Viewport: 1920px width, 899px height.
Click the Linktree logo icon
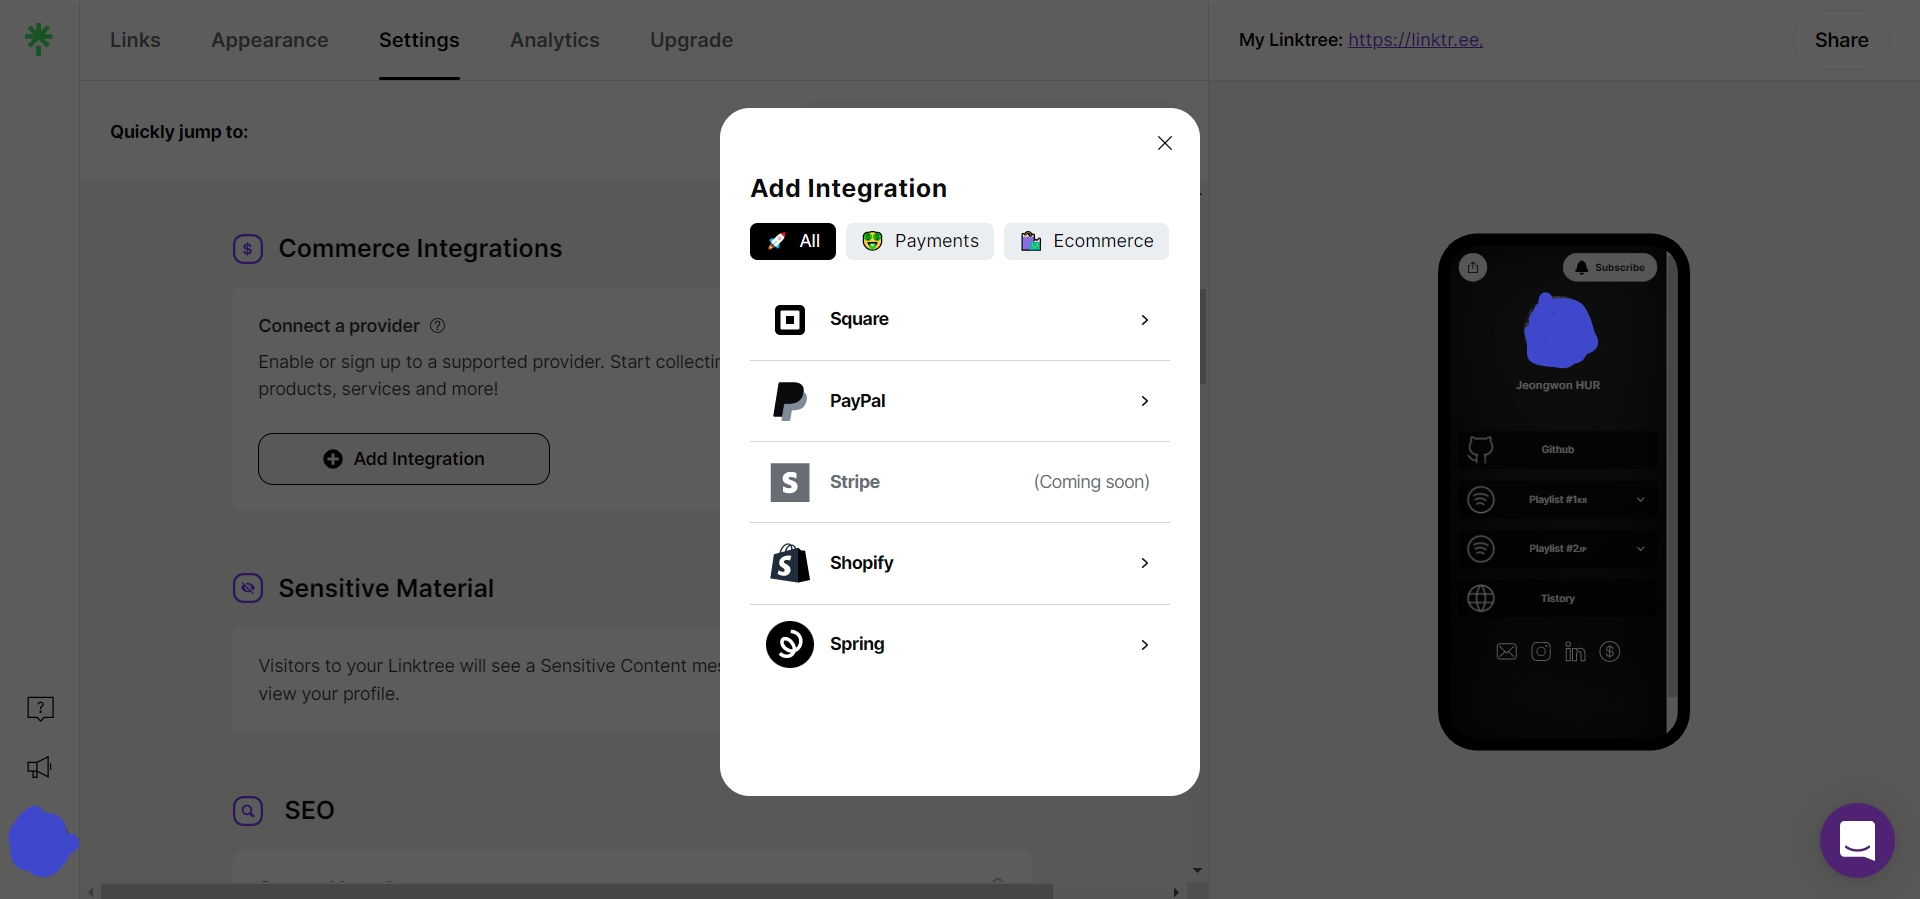coord(39,39)
